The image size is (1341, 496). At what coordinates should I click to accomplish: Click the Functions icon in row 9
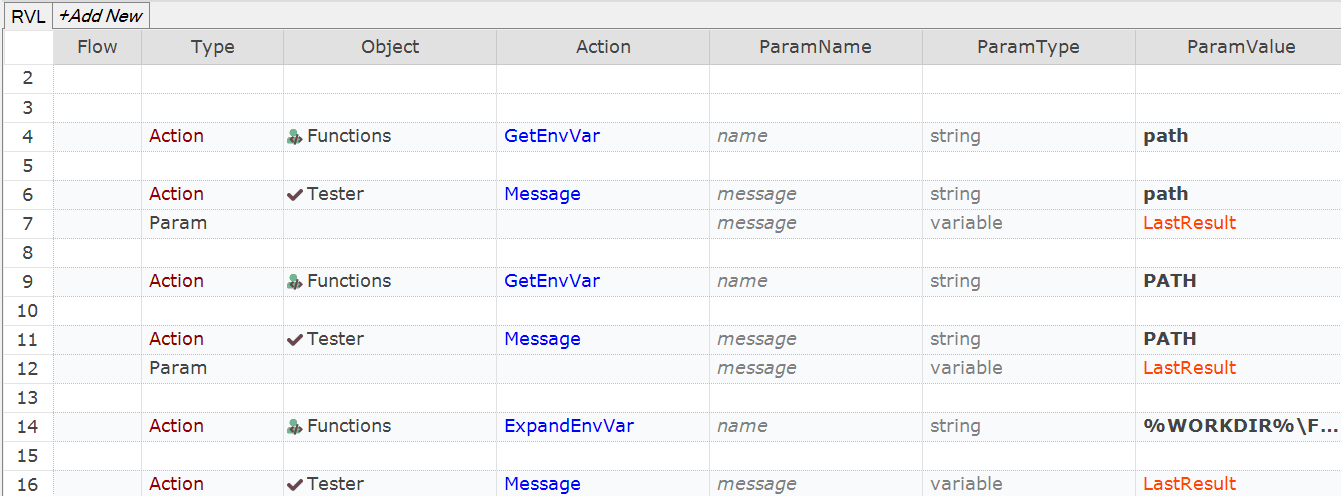click(294, 282)
